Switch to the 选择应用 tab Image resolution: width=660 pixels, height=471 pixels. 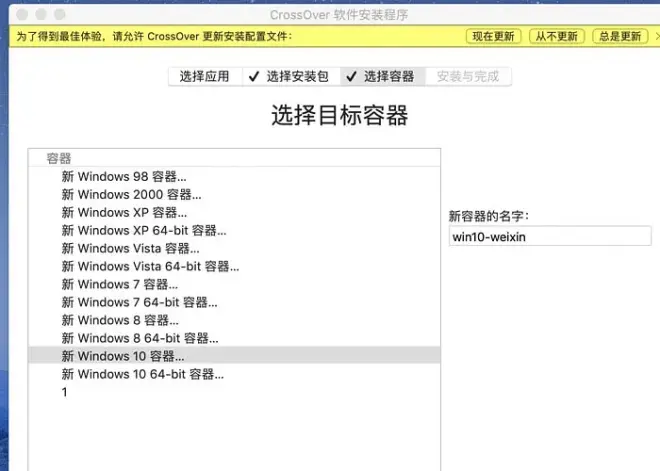pos(205,77)
